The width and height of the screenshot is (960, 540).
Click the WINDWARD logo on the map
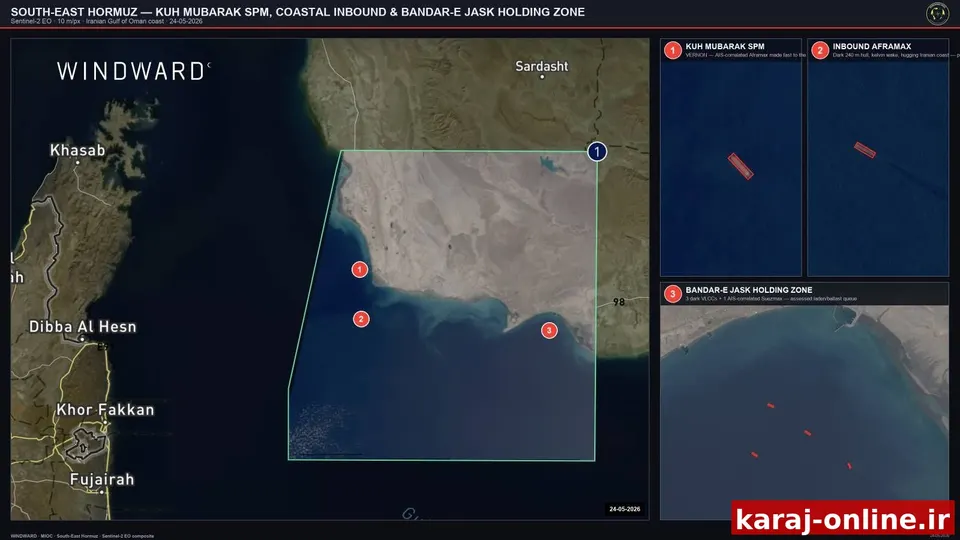click(133, 72)
